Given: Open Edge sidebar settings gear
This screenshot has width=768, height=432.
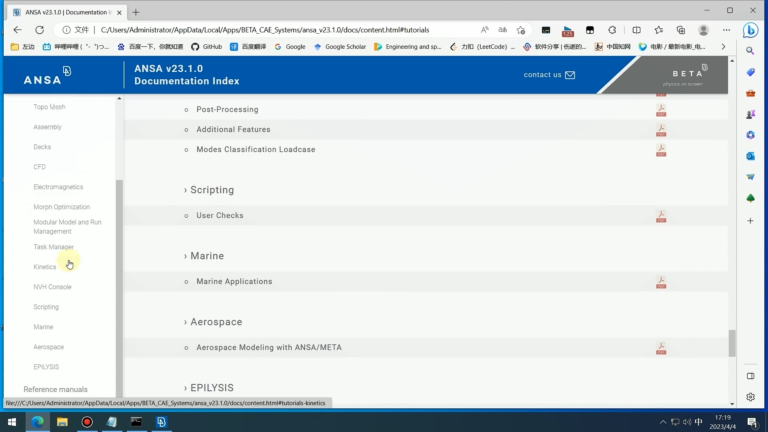Looking at the screenshot, I should coord(750,397).
